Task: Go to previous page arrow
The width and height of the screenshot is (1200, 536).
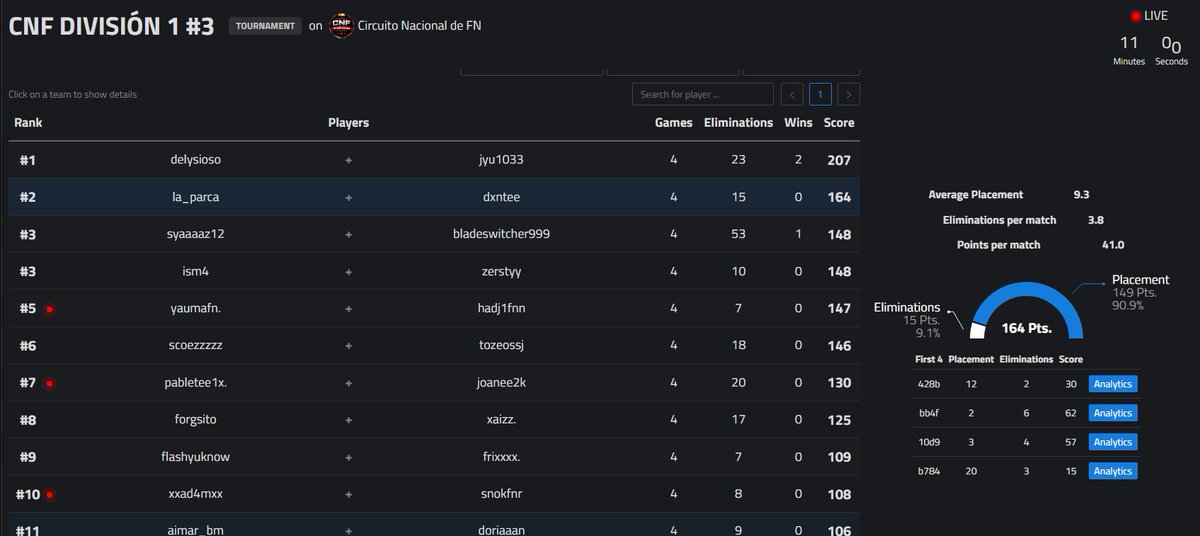Action: [x=792, y=95]
